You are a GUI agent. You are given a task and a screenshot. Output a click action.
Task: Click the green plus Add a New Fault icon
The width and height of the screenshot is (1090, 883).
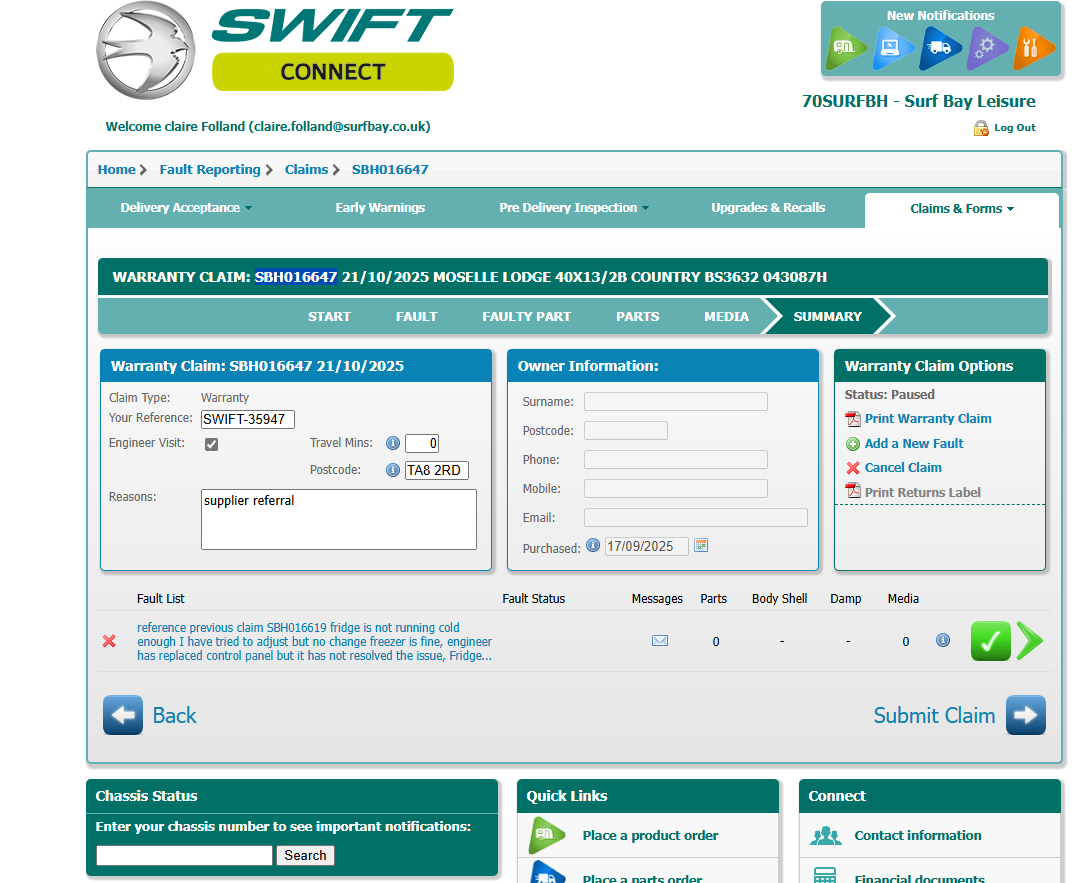[853, 444]
